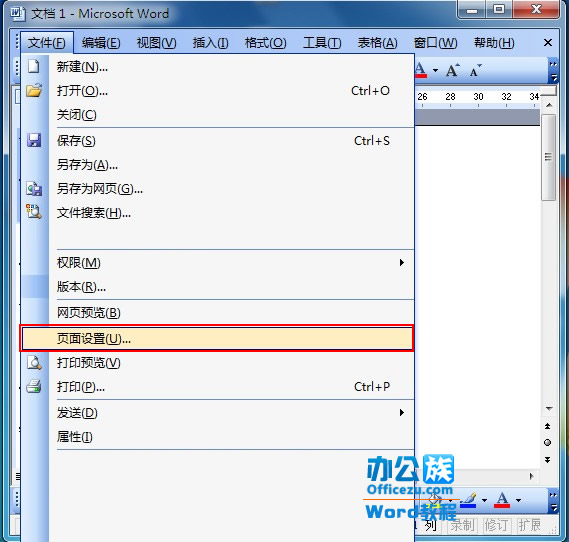Collapse the open 文件(F) menu
This screenshot has width=569, height=542.
pos(47,43)
